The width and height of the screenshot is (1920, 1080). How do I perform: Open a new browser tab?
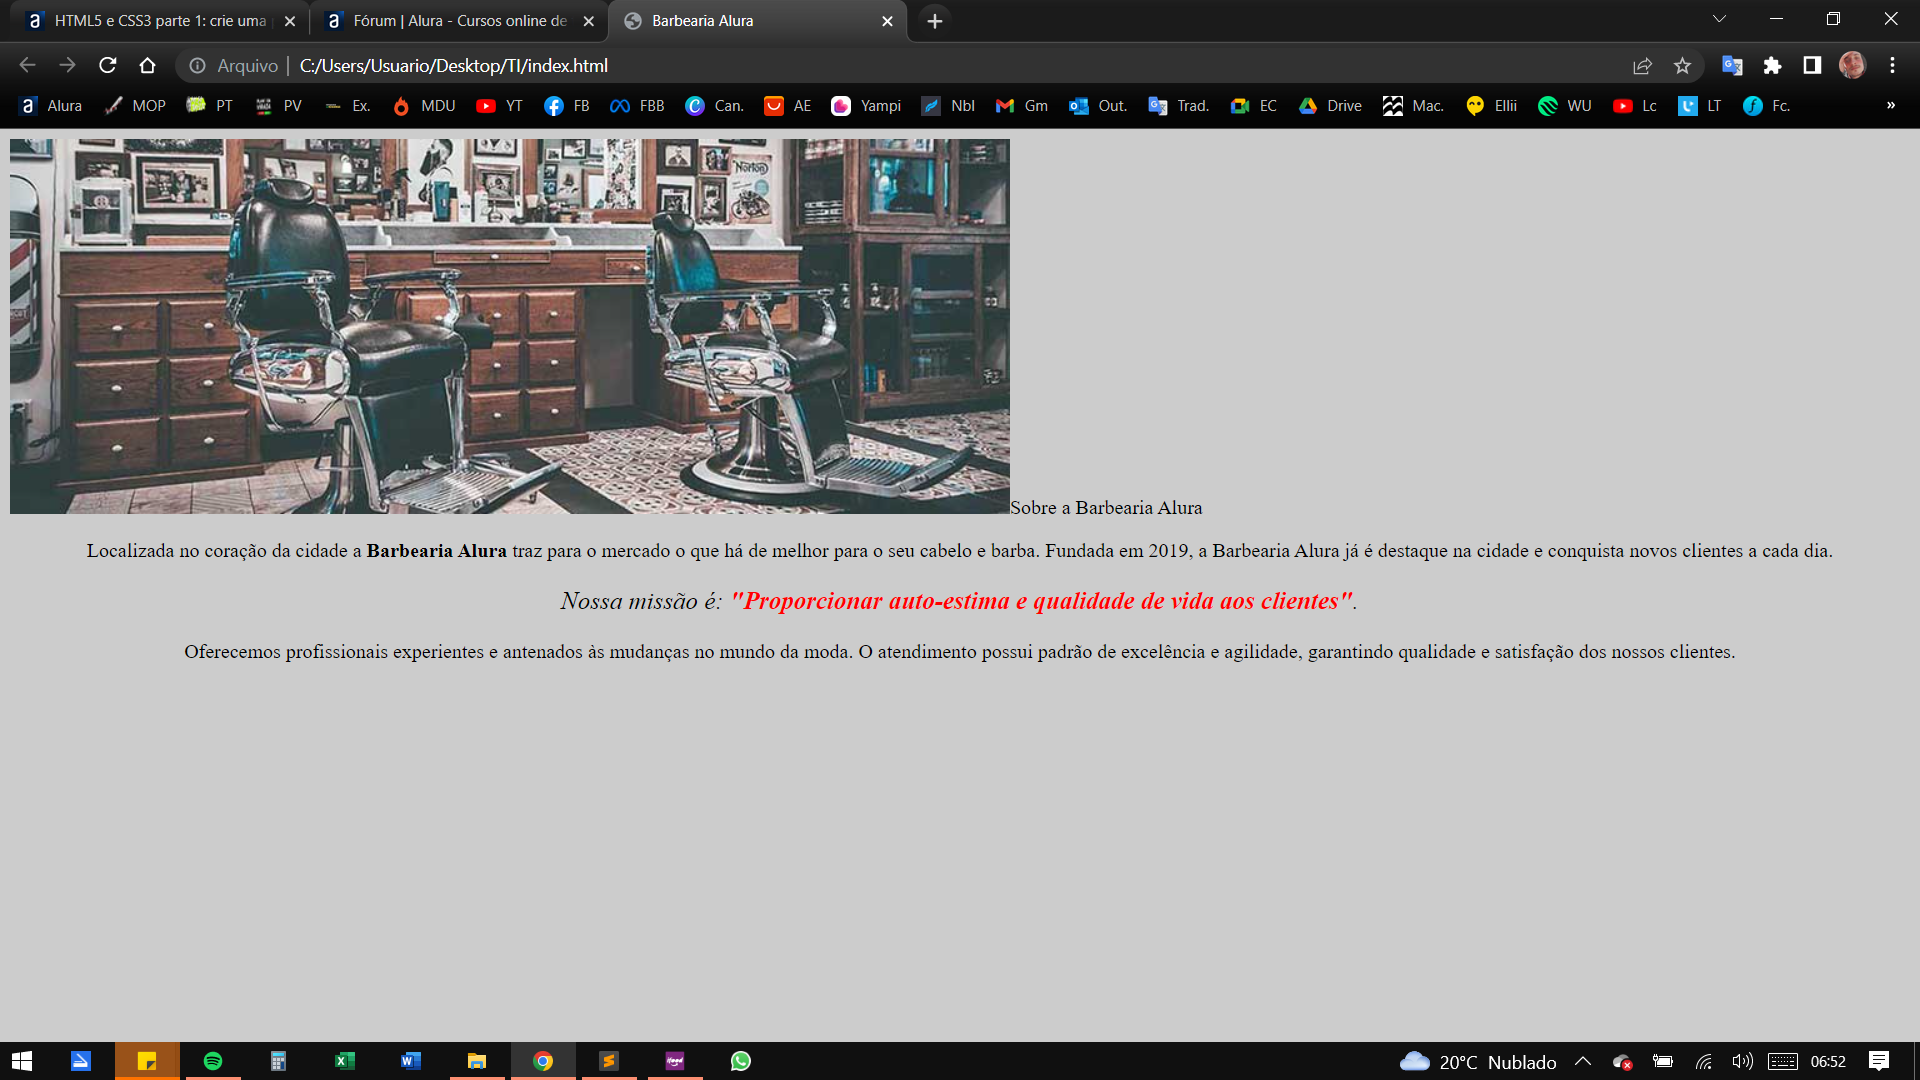pos(934,21)
